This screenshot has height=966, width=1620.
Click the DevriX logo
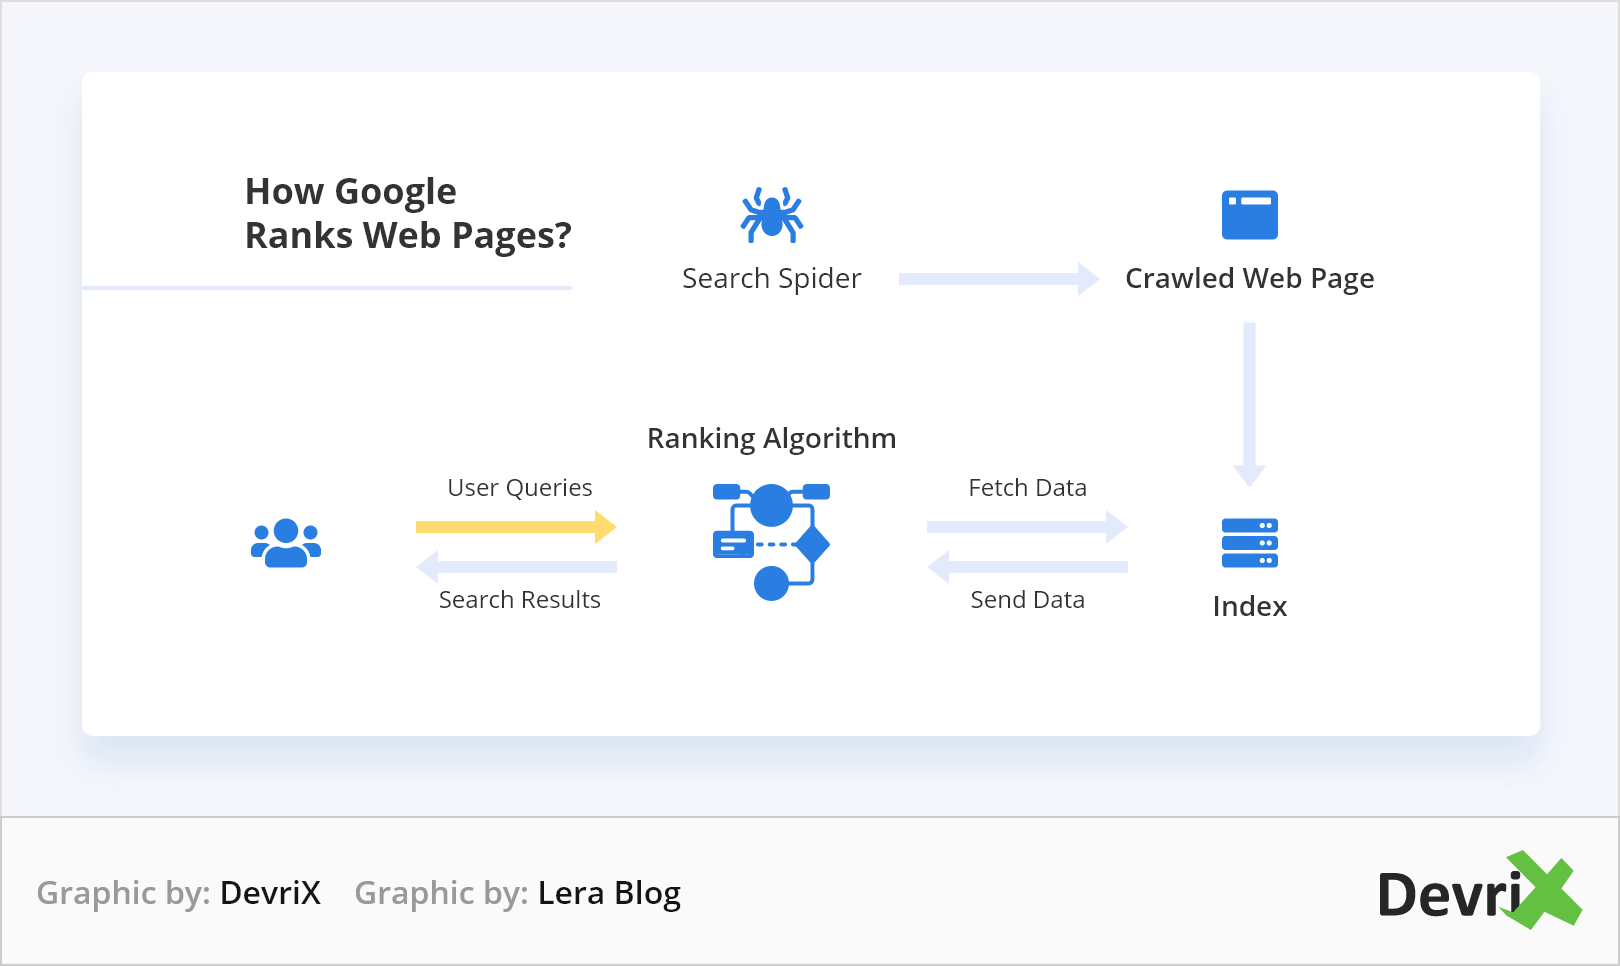click(x=1479, y=890)
